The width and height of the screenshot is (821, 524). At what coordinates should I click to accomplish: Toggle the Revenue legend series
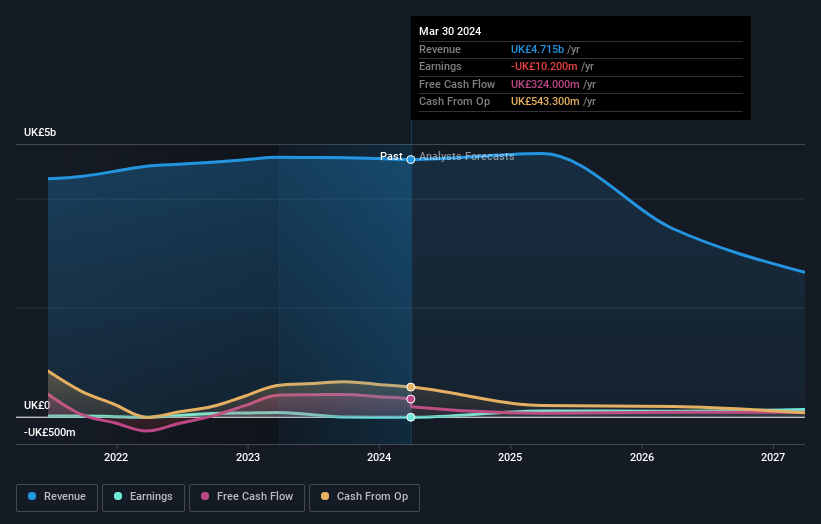click(57, 497)
